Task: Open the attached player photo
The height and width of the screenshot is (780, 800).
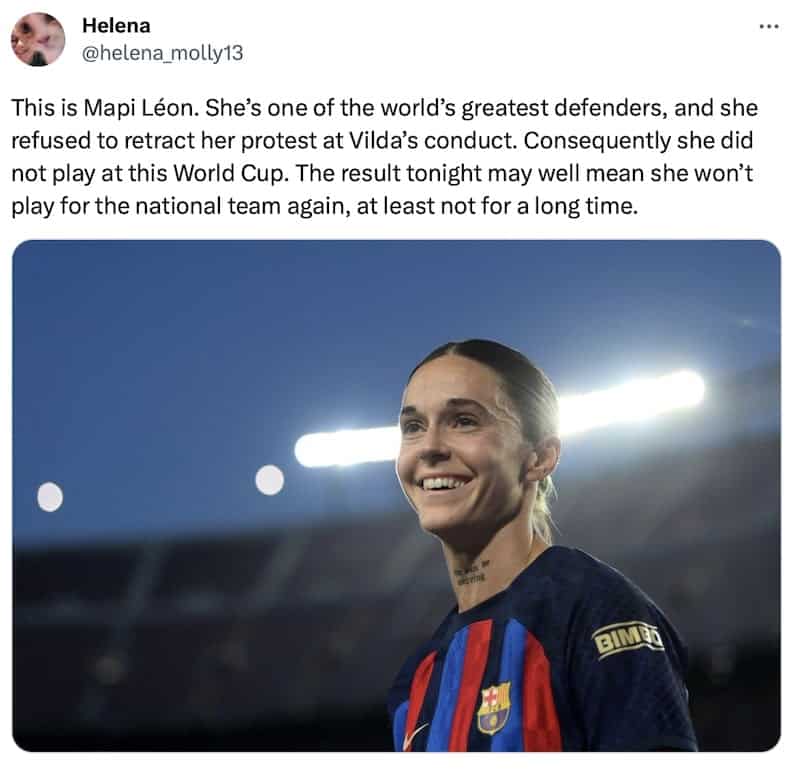Action: [396, 495]
